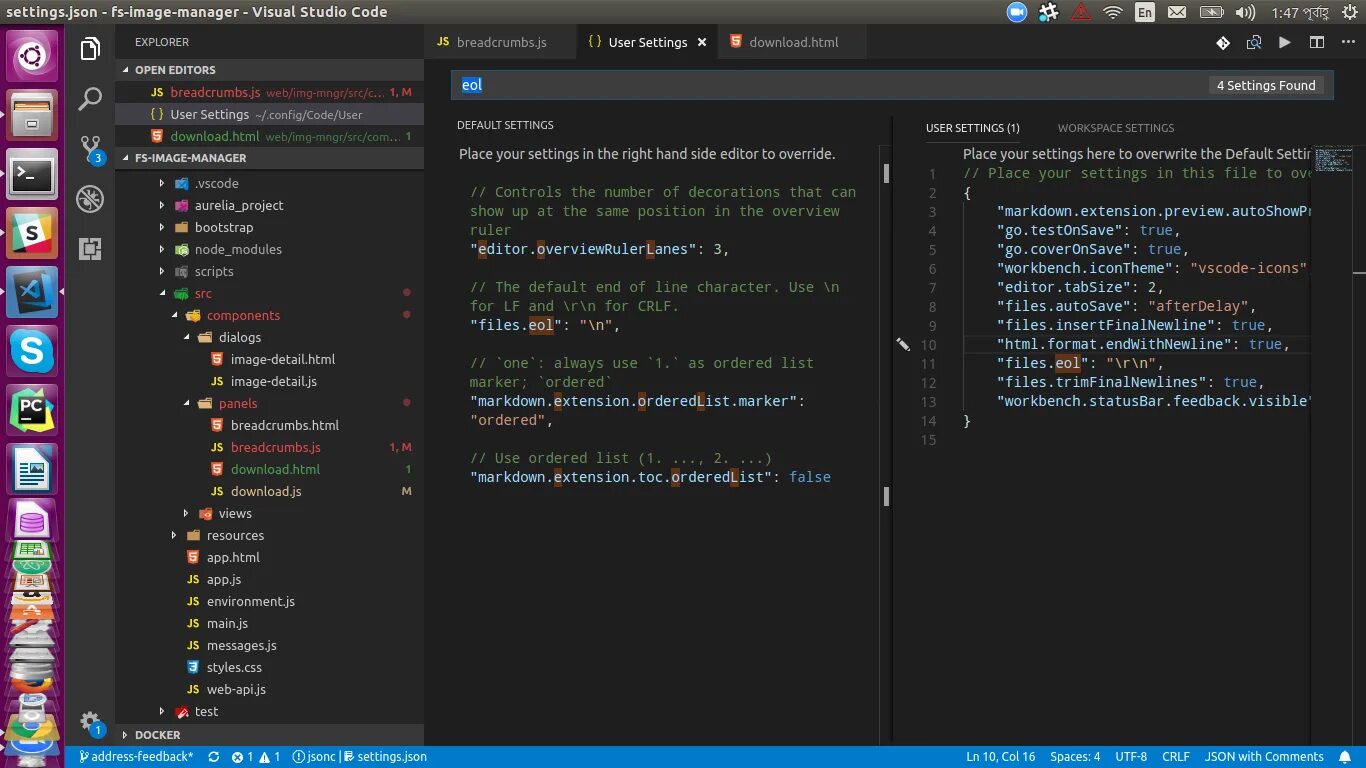Go to line via Ln 10, Col 16

pyautogui.click(x=1000, y=757)
